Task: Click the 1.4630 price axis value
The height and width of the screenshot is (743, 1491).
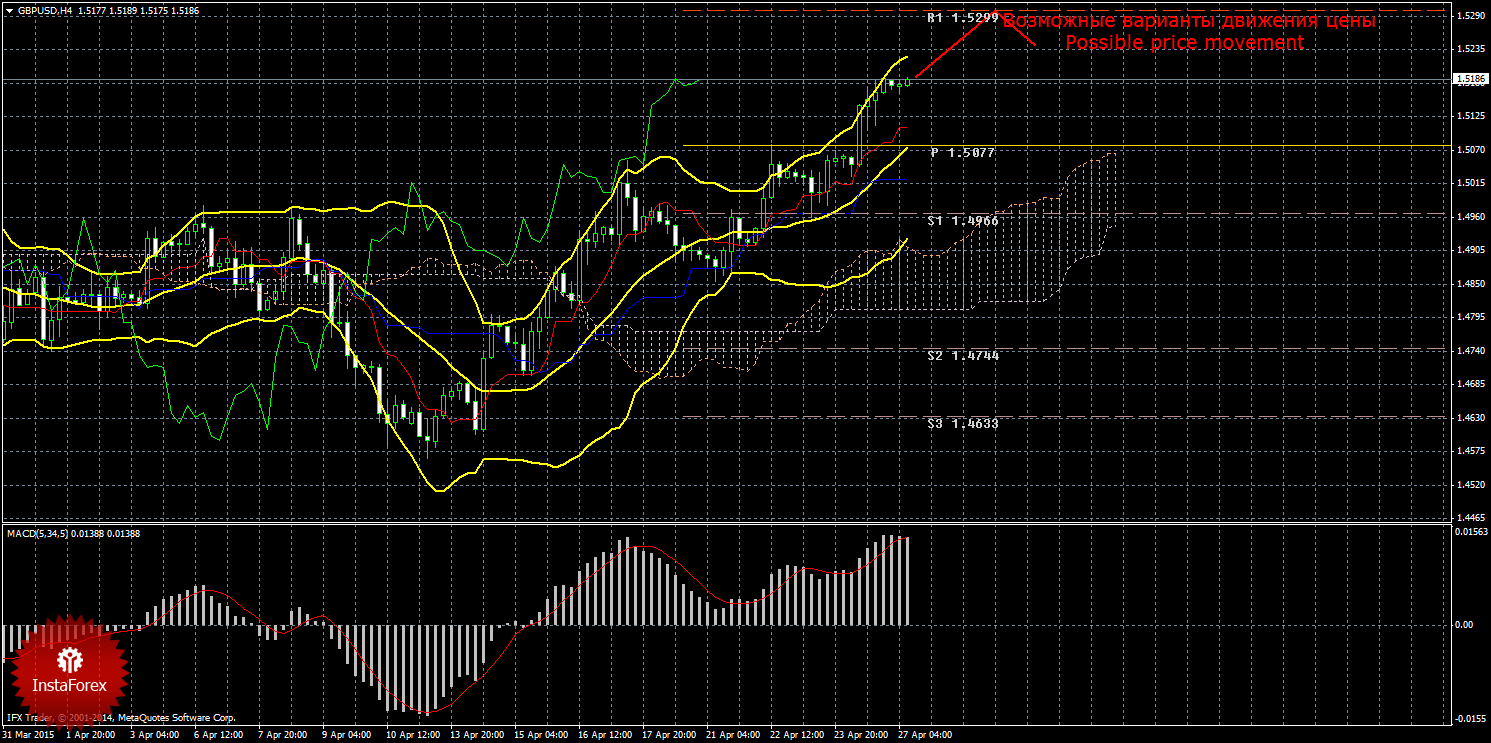Action: tap(1469, 418)
